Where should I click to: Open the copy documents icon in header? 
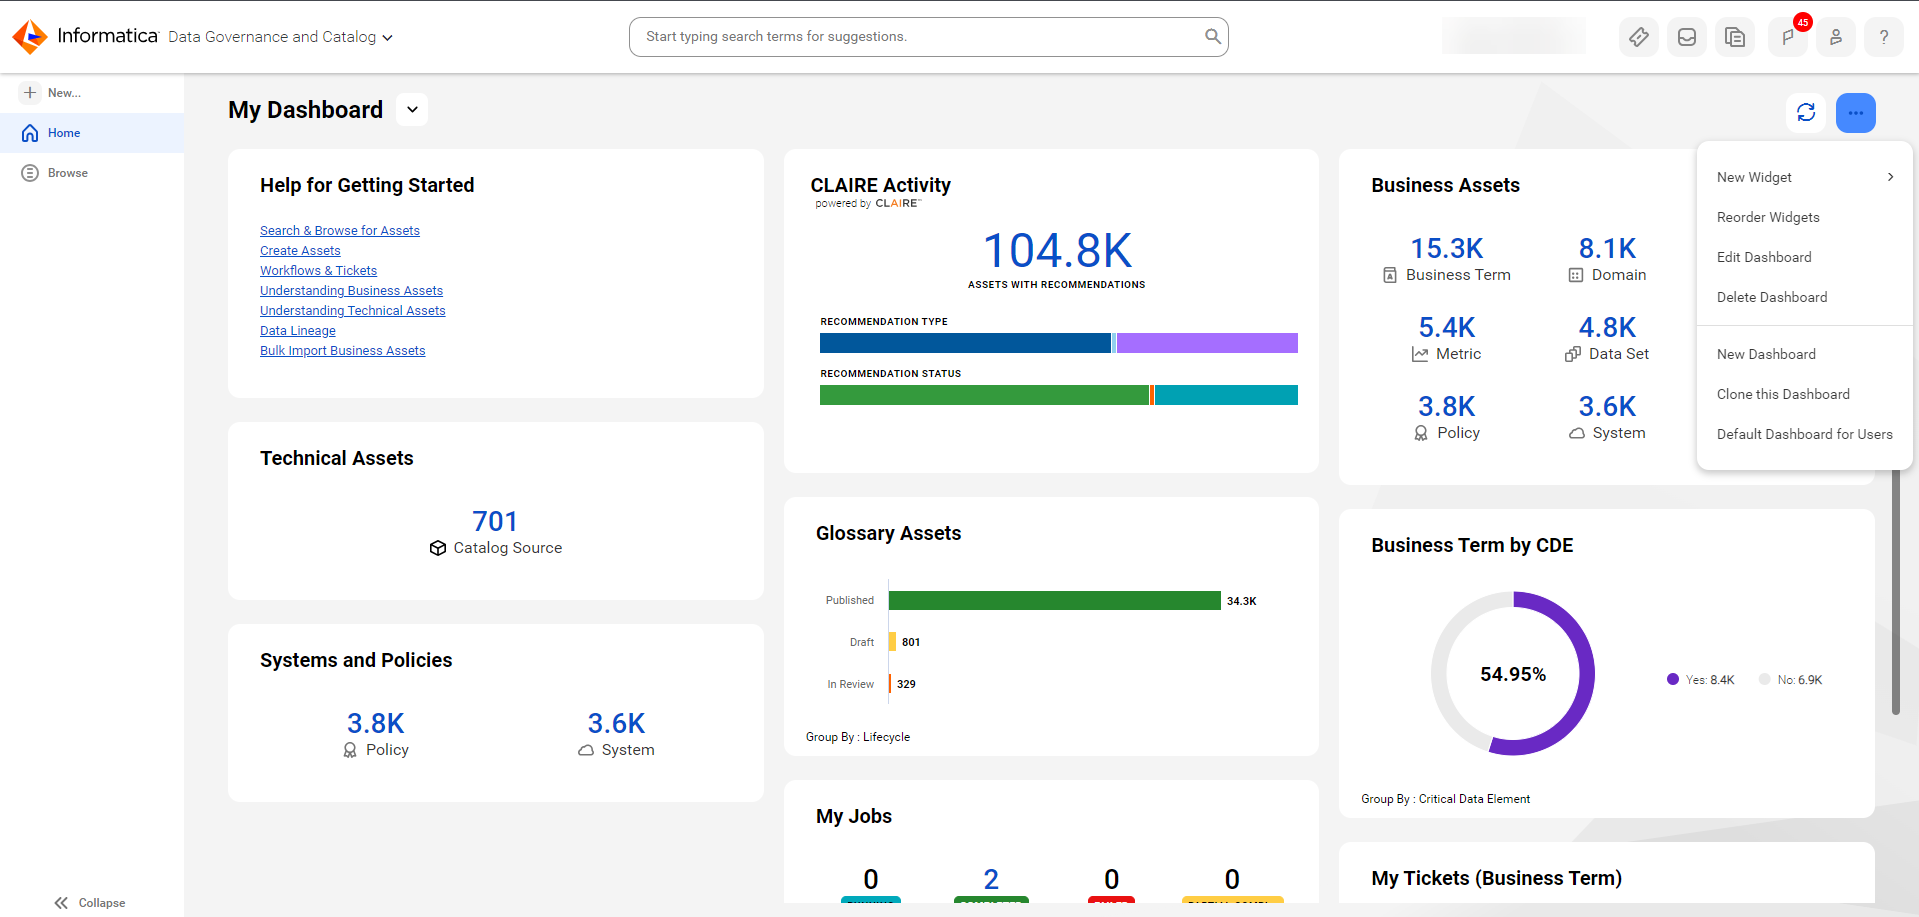pos(1735,37)
